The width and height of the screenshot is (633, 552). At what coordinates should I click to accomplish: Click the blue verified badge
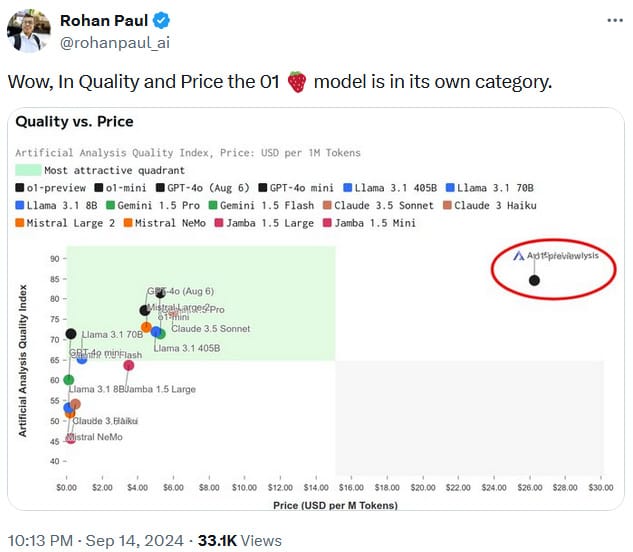tap(158, 20)
